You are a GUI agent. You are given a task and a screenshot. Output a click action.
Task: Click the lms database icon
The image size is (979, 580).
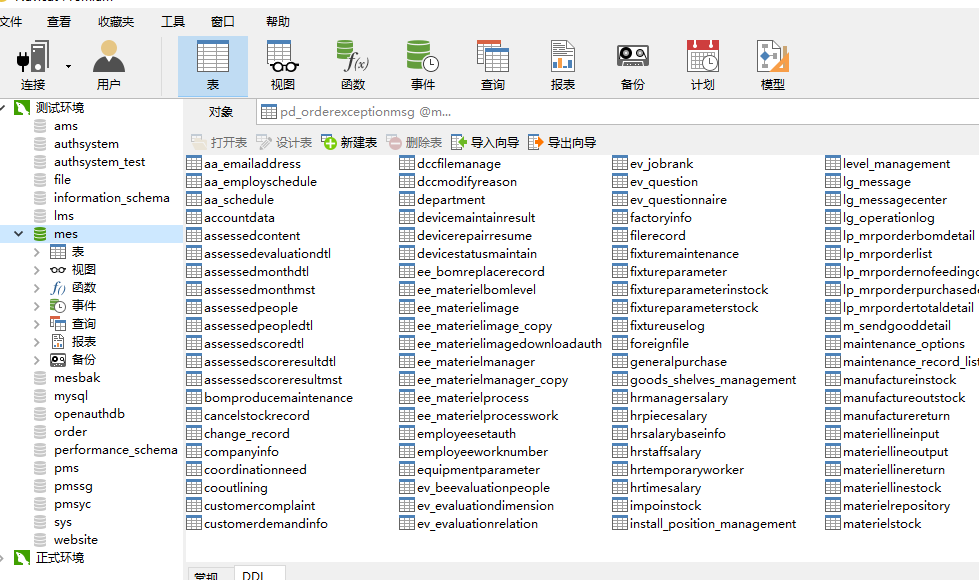(40, 216)
